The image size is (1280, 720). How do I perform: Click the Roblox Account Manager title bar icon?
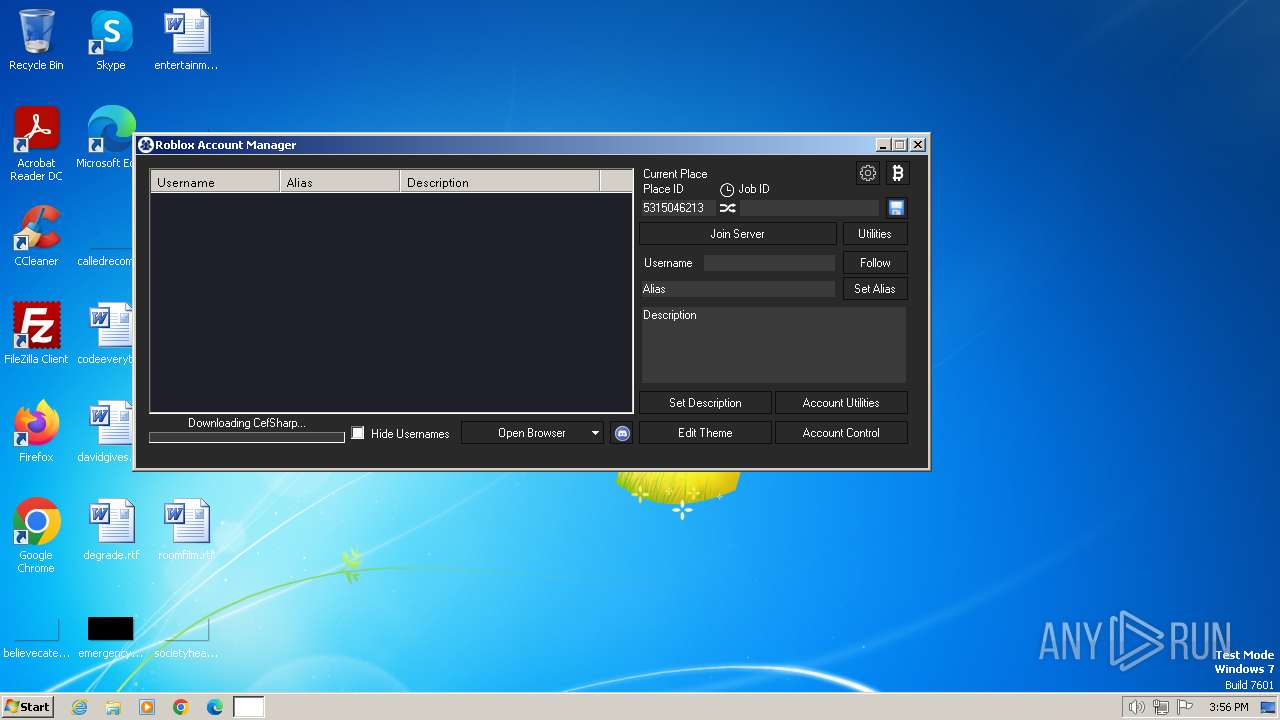tap(145, 145)
